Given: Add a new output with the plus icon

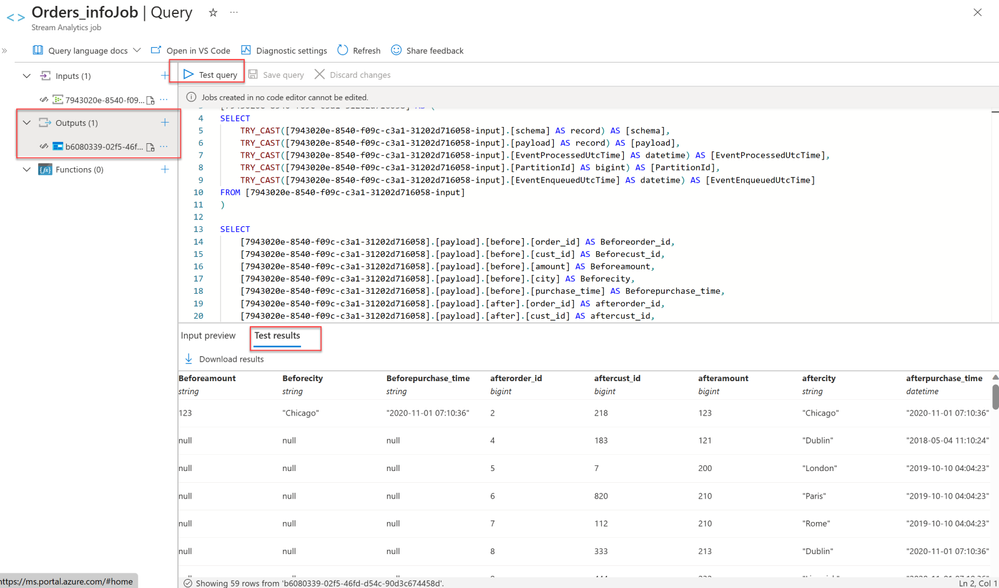Looking at the screenshot, I should pyautogui.click(x=165, y=122).
